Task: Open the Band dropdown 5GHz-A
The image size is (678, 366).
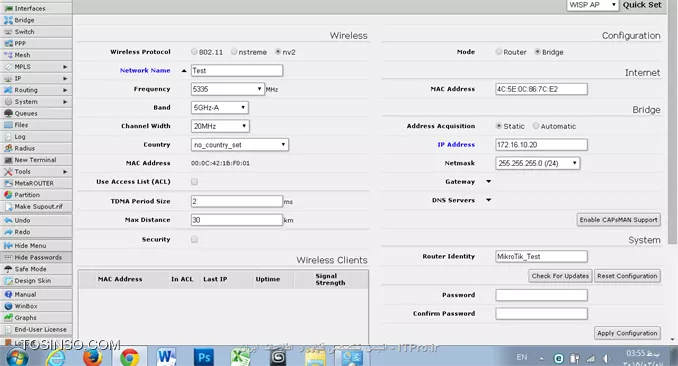Action: coord(220,108)
